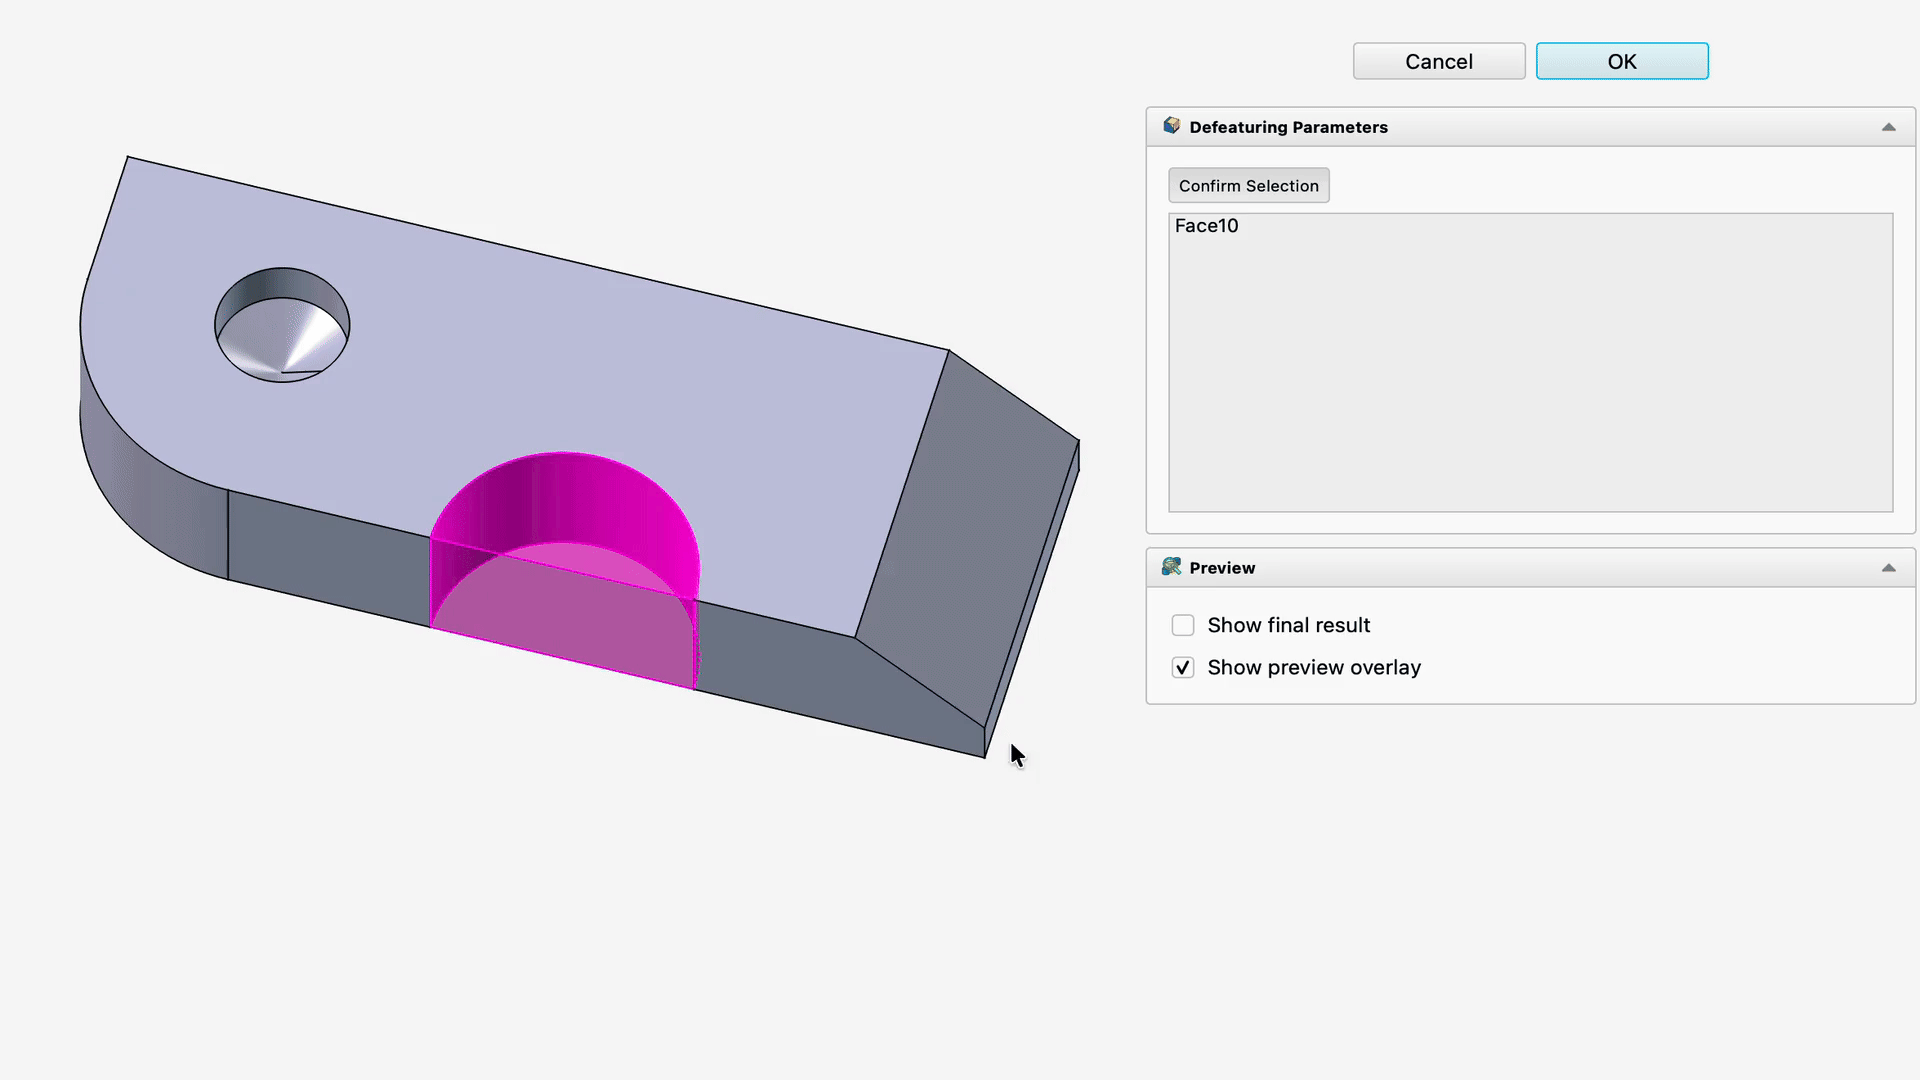The width and height of the screenshot is (1920, 1080).
Task: Click the Preview panel icon
Action: [1172, 567]
